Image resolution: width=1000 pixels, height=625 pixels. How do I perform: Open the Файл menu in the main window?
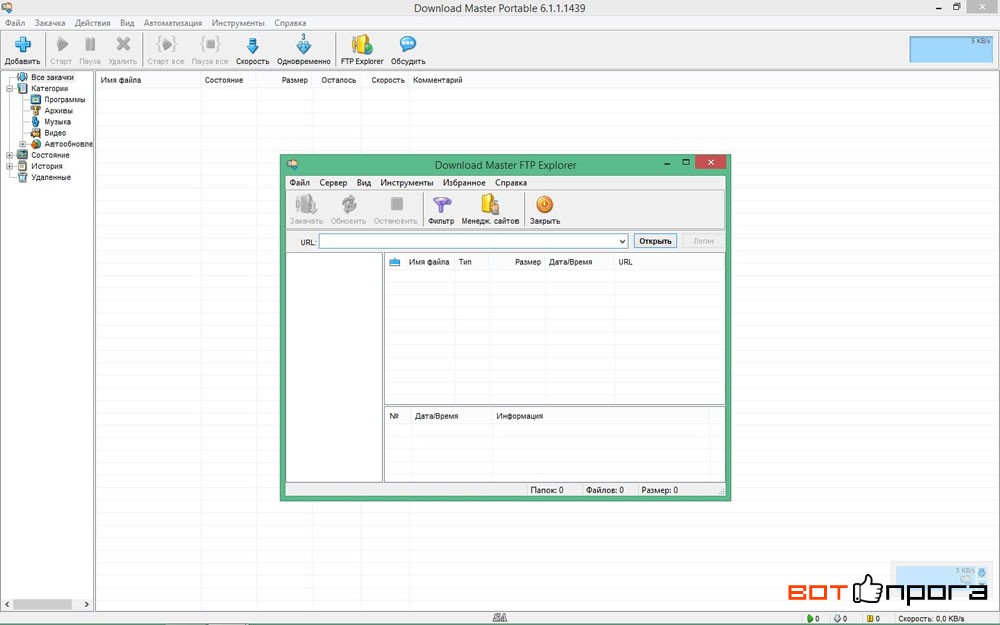[x=15, y=23]
